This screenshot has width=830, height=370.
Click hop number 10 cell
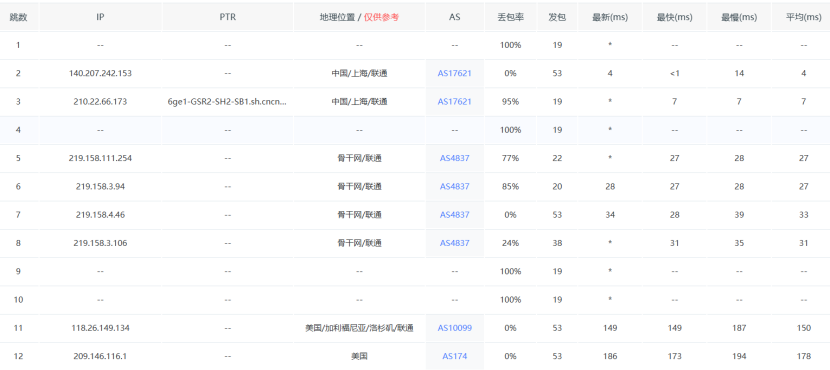click(x=19, y=300)
